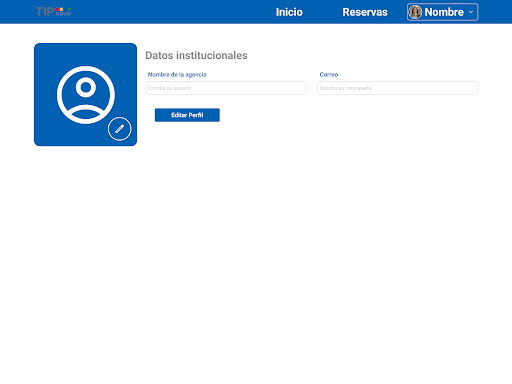Click the colored squares in the logo
The height and width of the screenshot is (384, 512).
[63, 9]
